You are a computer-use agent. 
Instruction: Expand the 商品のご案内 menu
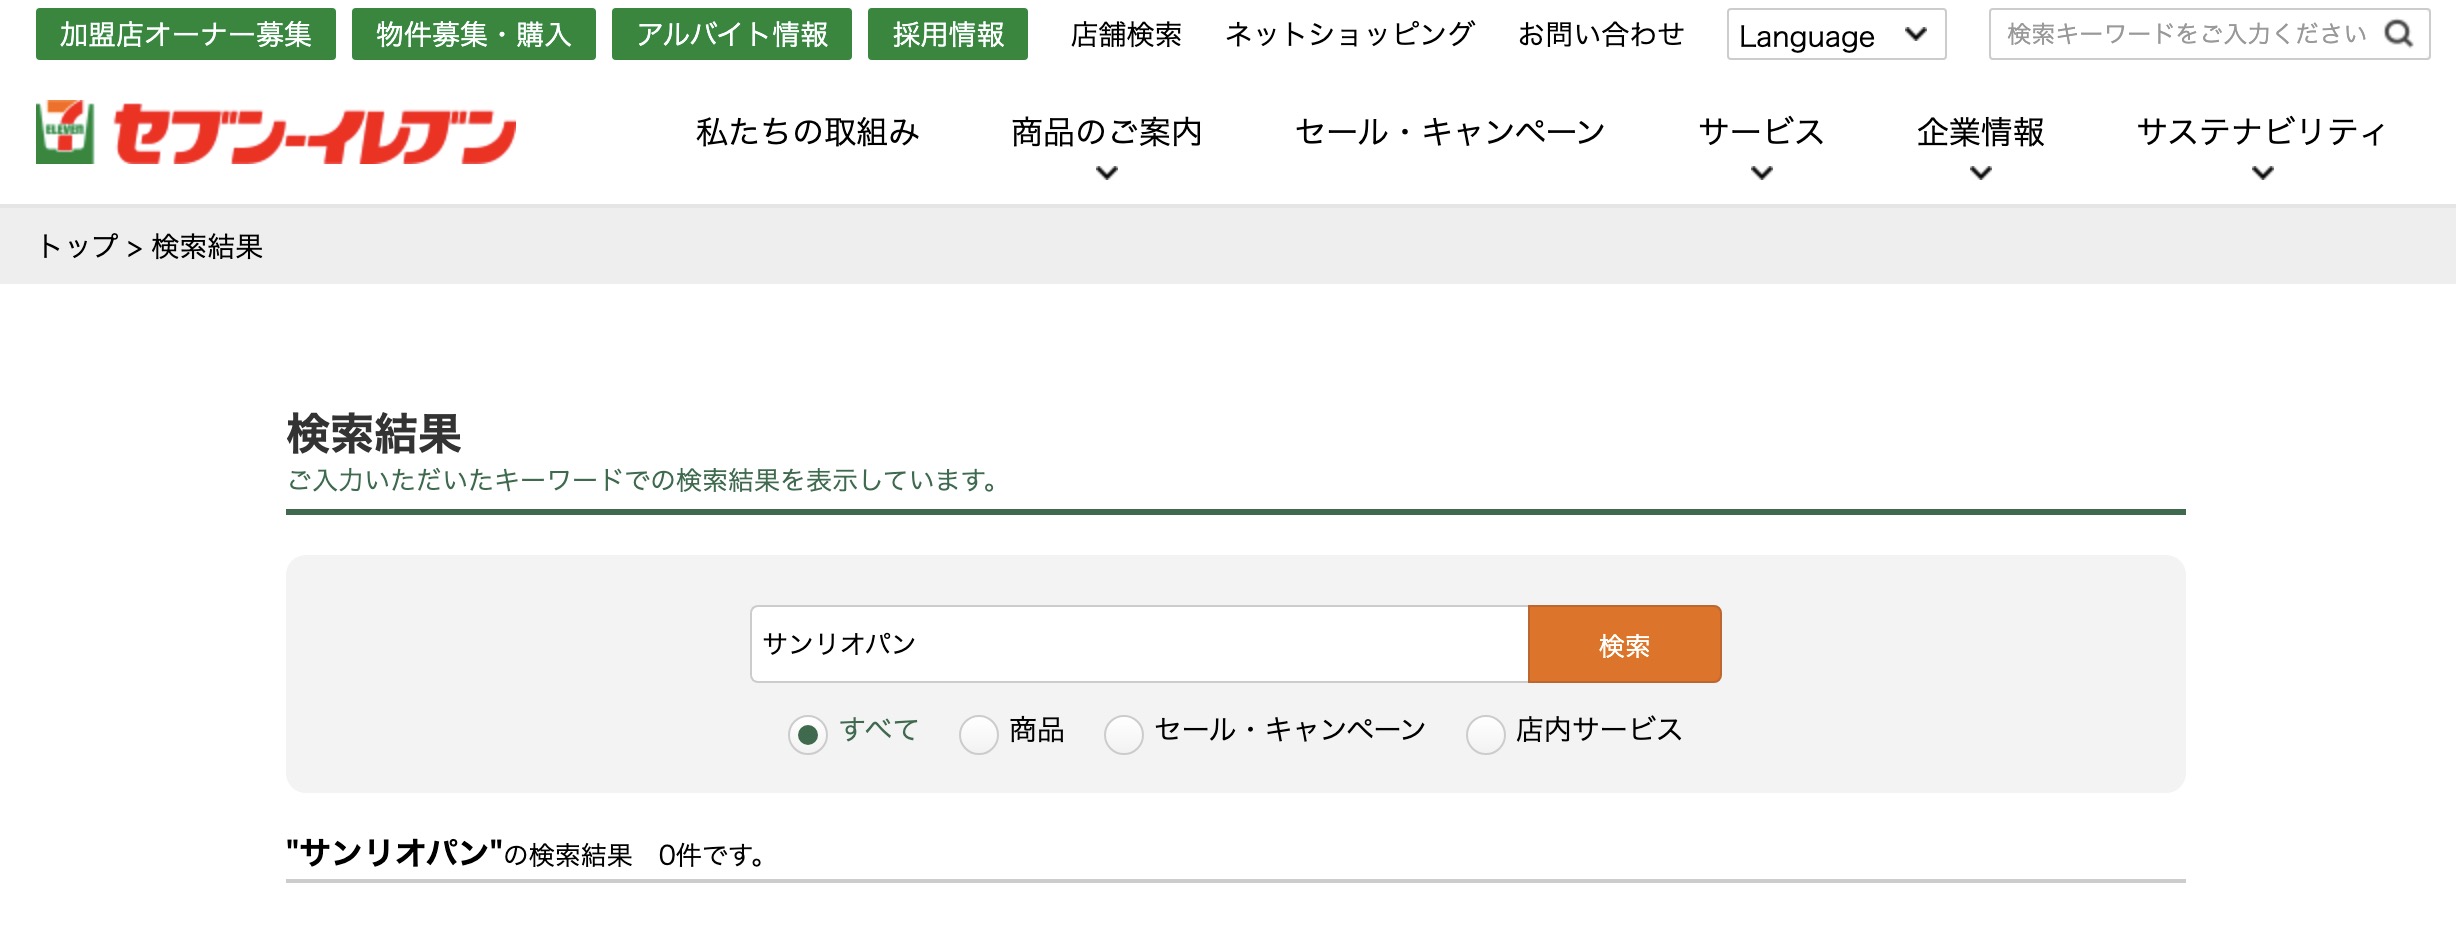click(x=1106, y=131)
